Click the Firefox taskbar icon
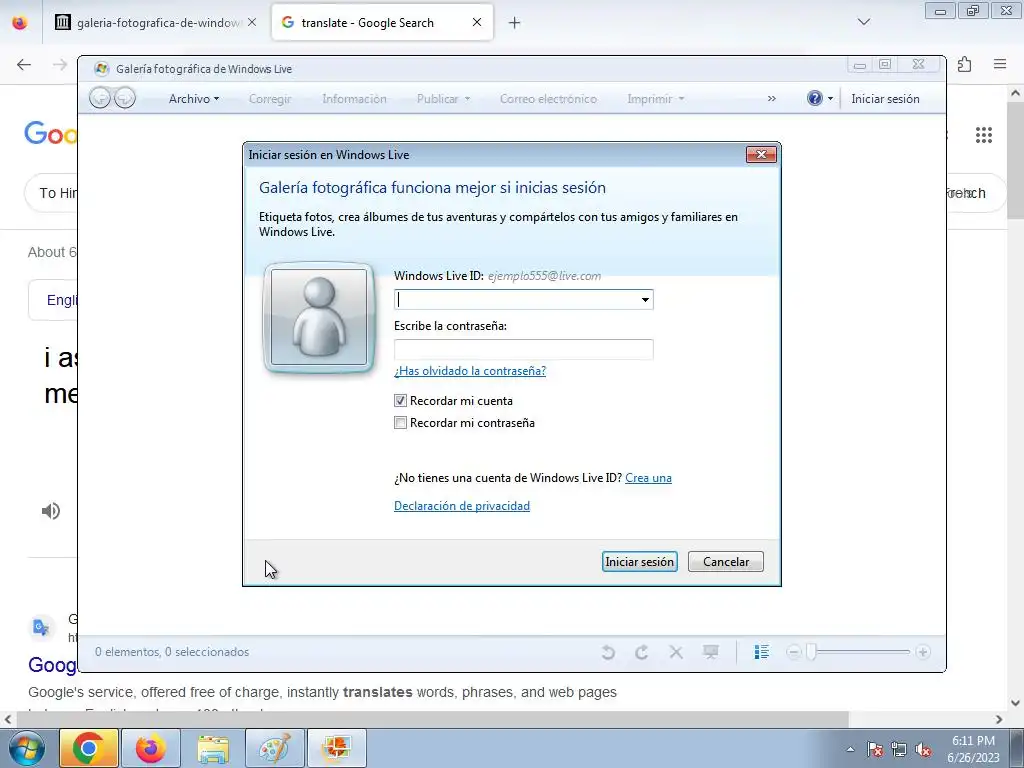 click(x=151, y=748)
